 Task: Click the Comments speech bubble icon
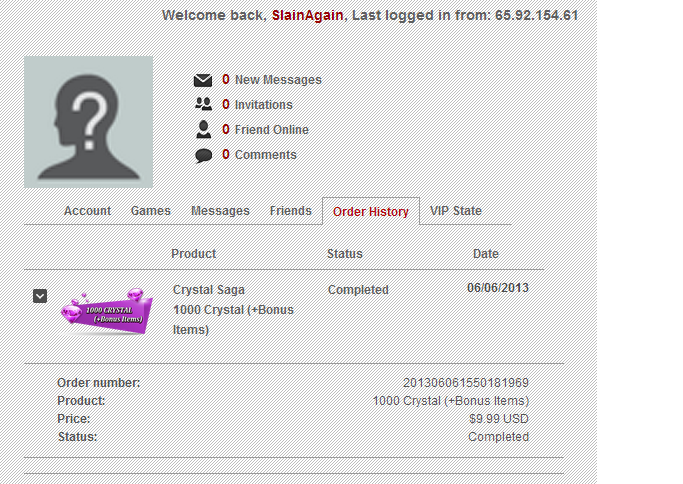pos(203,156)
